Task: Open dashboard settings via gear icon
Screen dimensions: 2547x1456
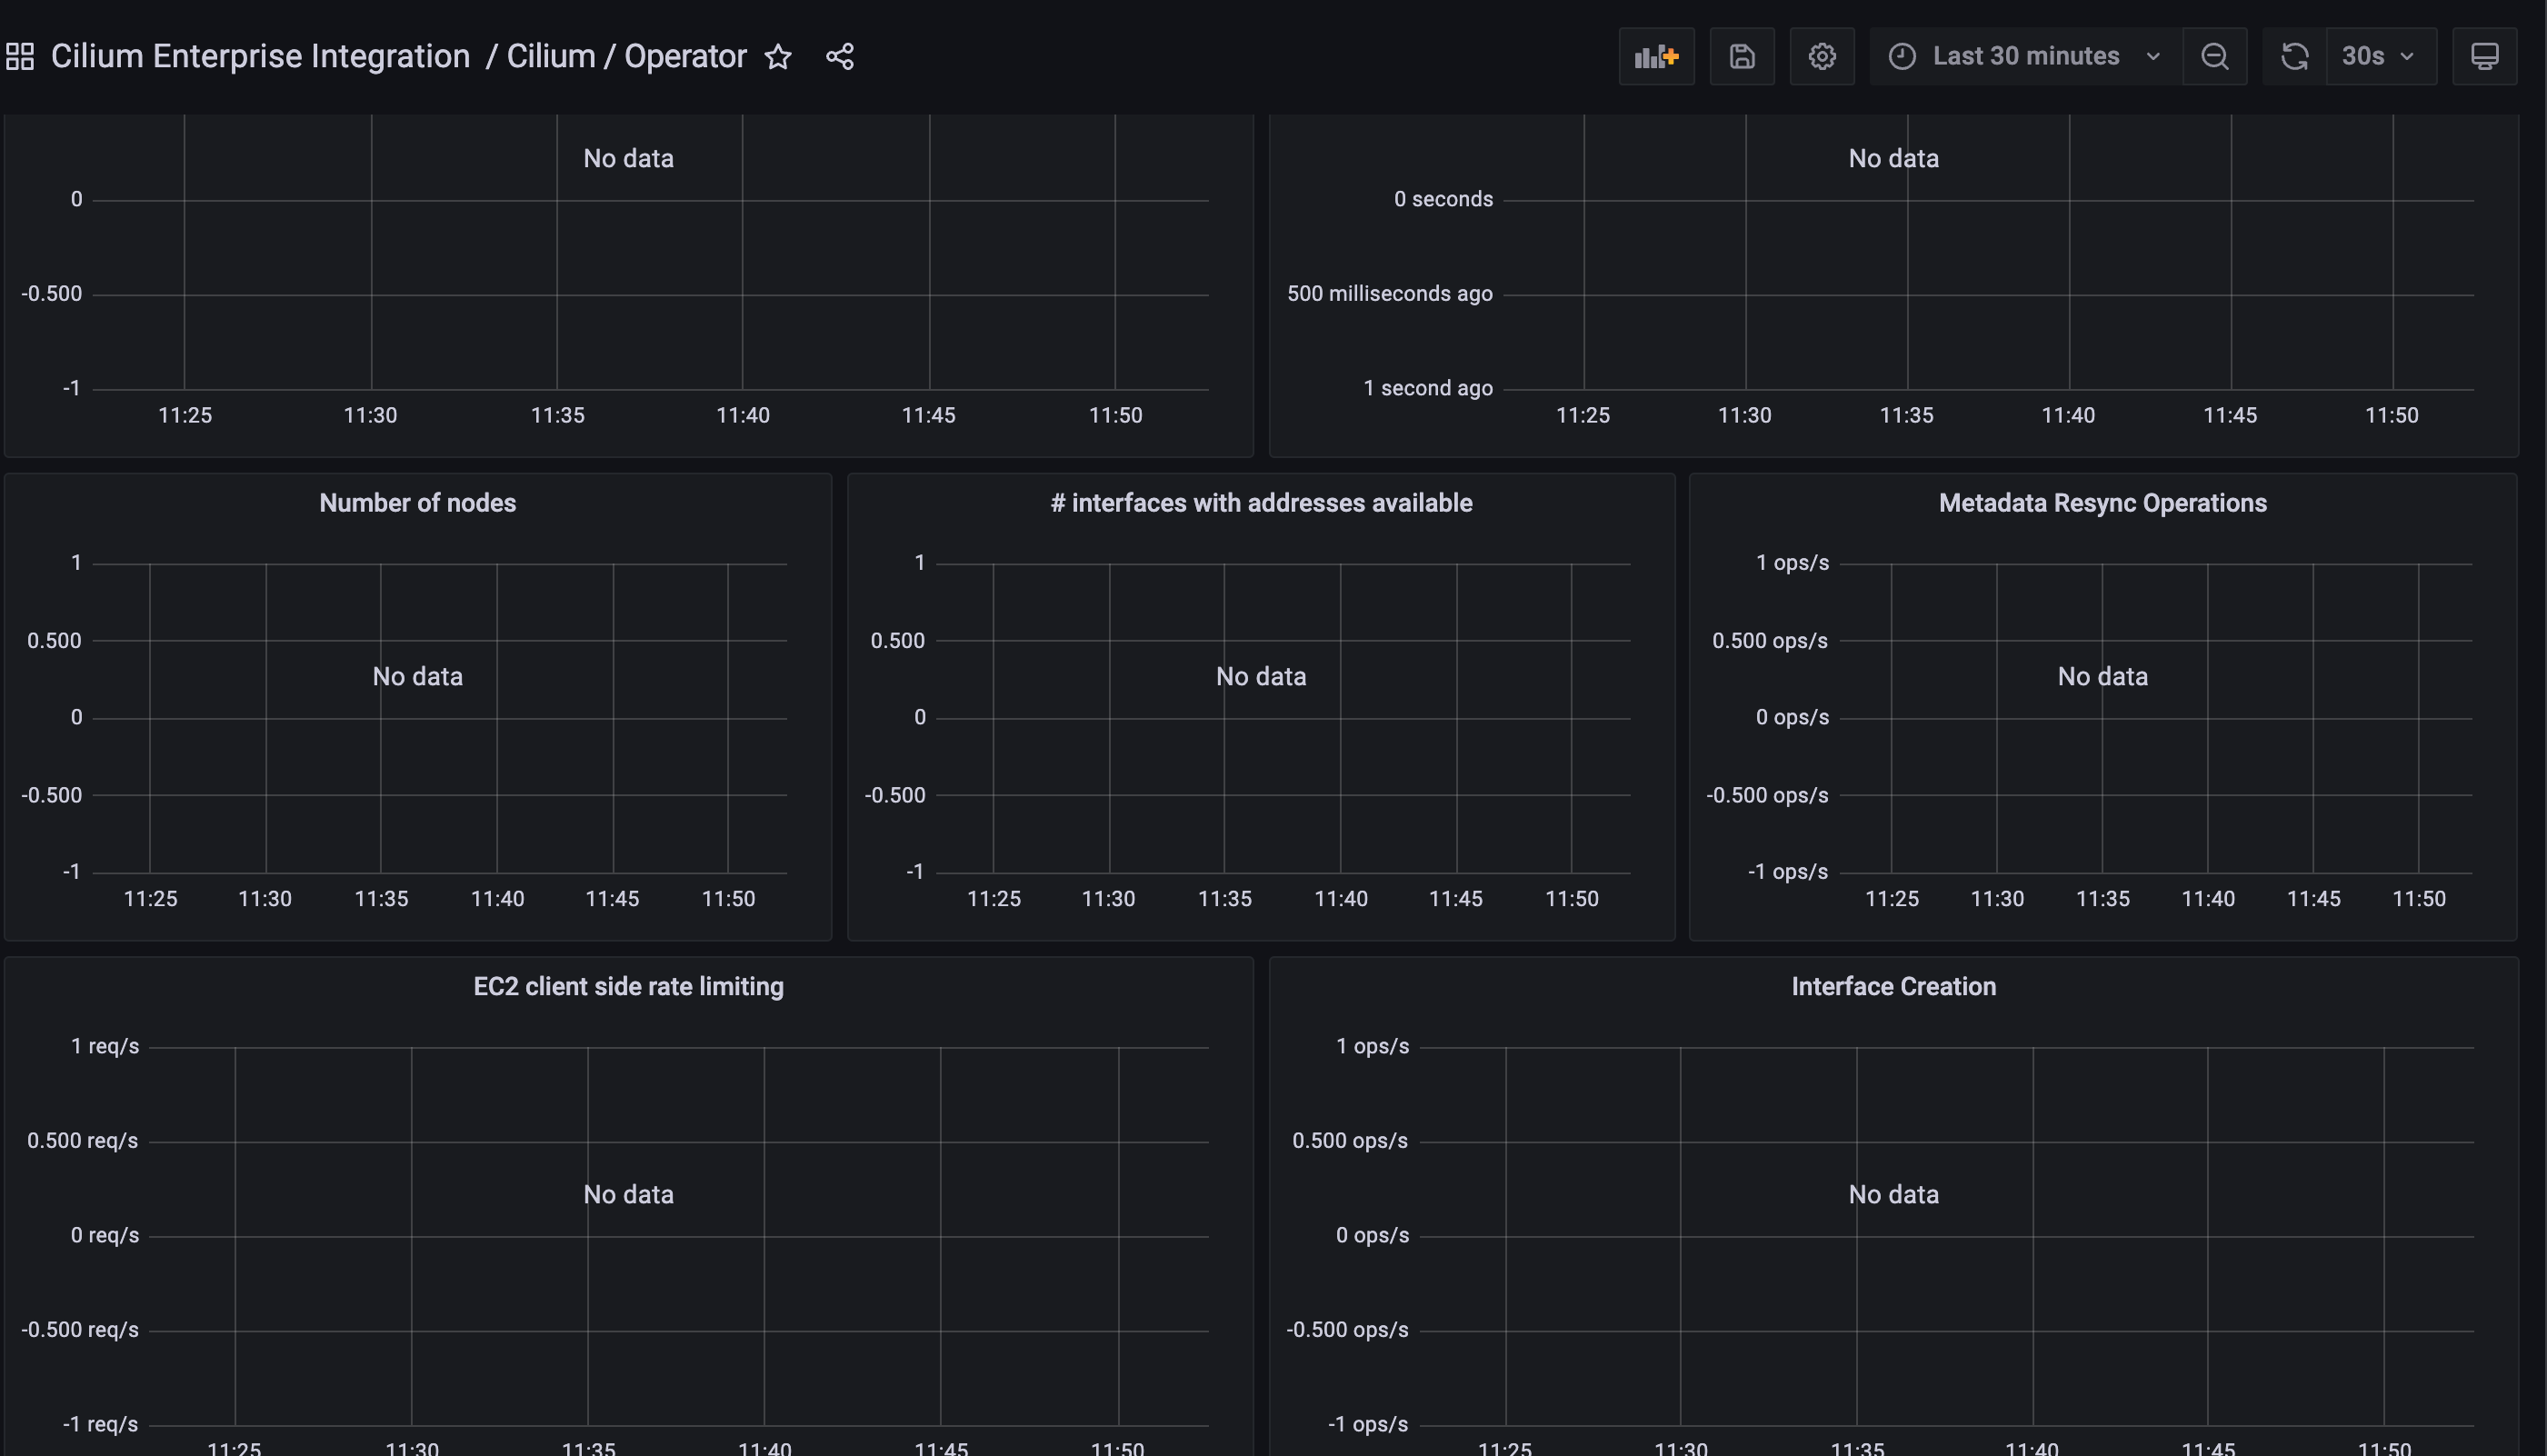Action: 1822,56
